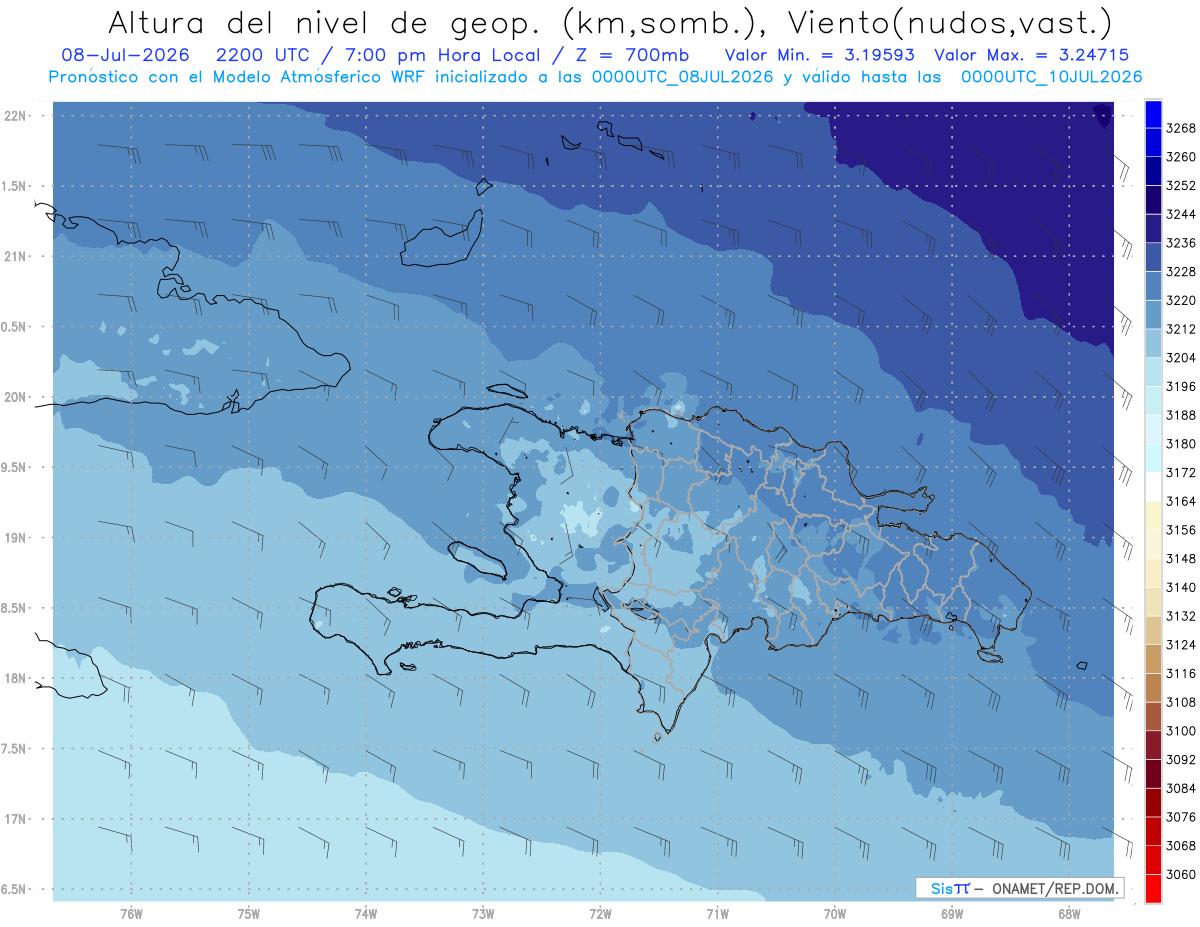Click the '70W' longitude label
Viewport: 1200px width, 927px height.
click(835, 914)
